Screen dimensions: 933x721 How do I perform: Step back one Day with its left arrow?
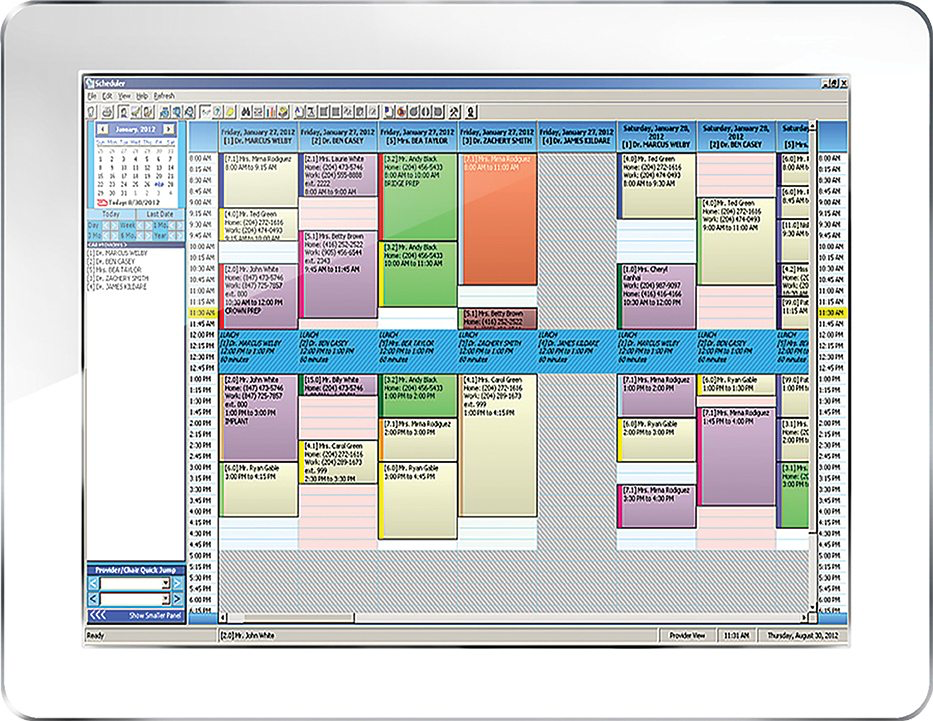point(107,225)
